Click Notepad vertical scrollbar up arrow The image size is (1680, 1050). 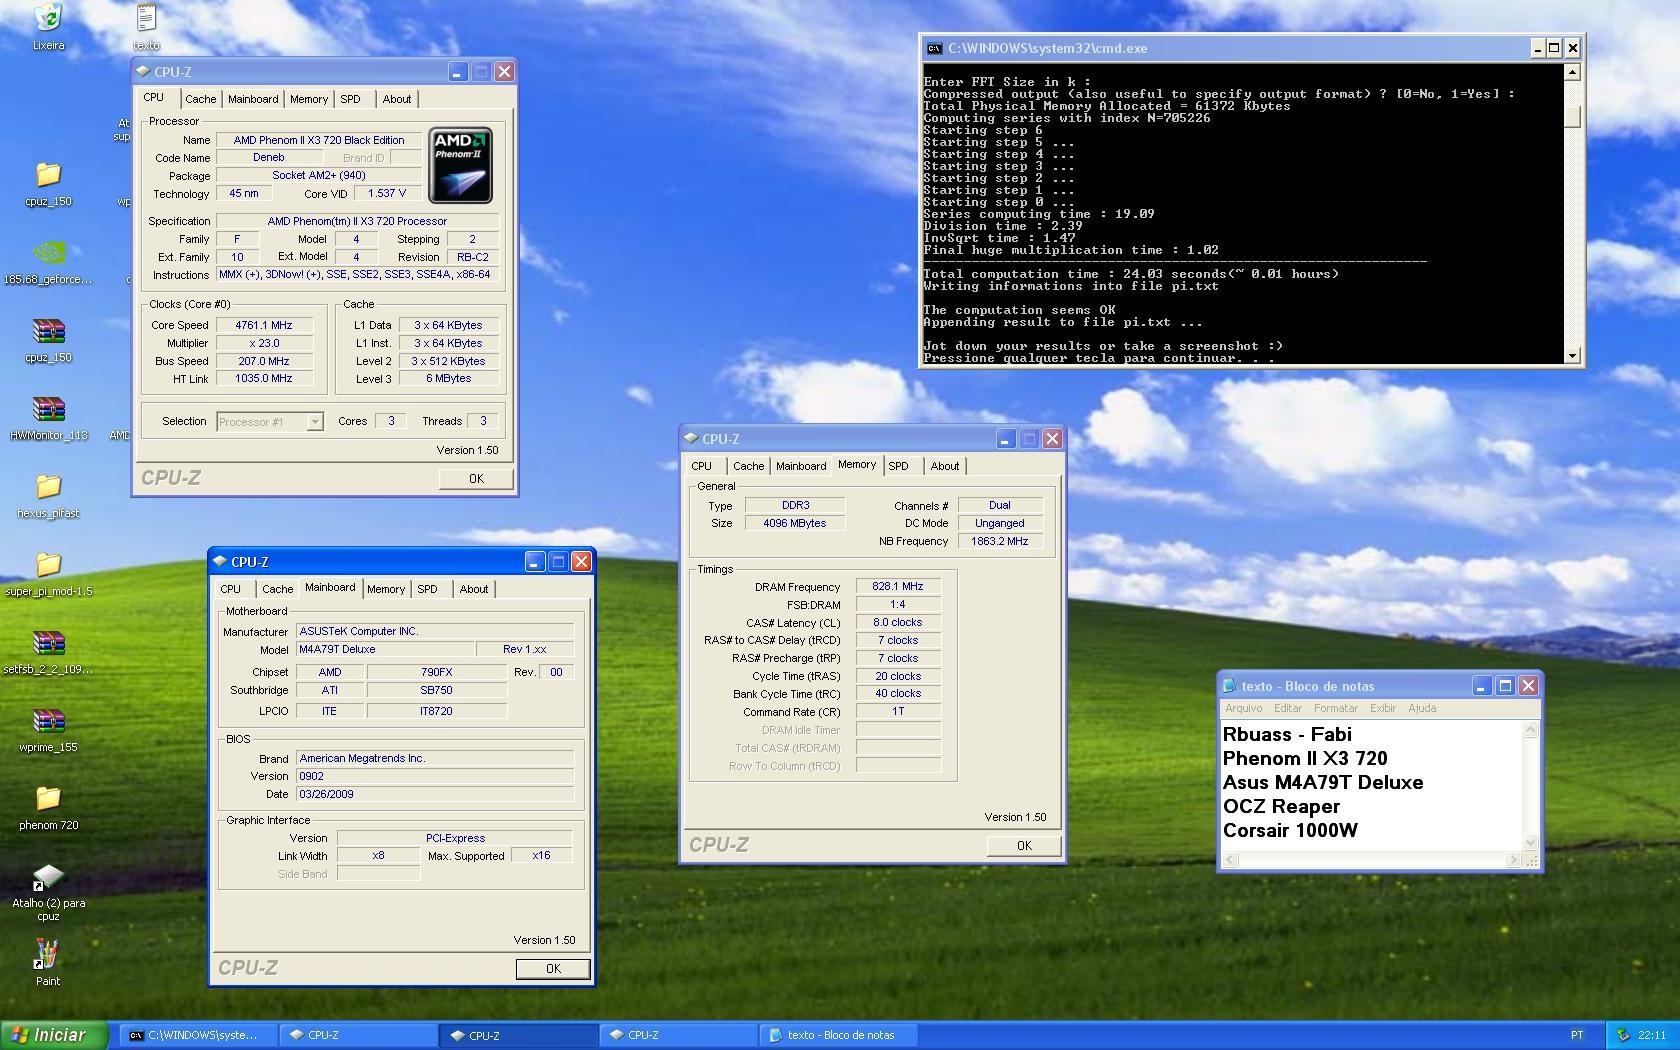pyautogui.click(x=1530, y=730)
